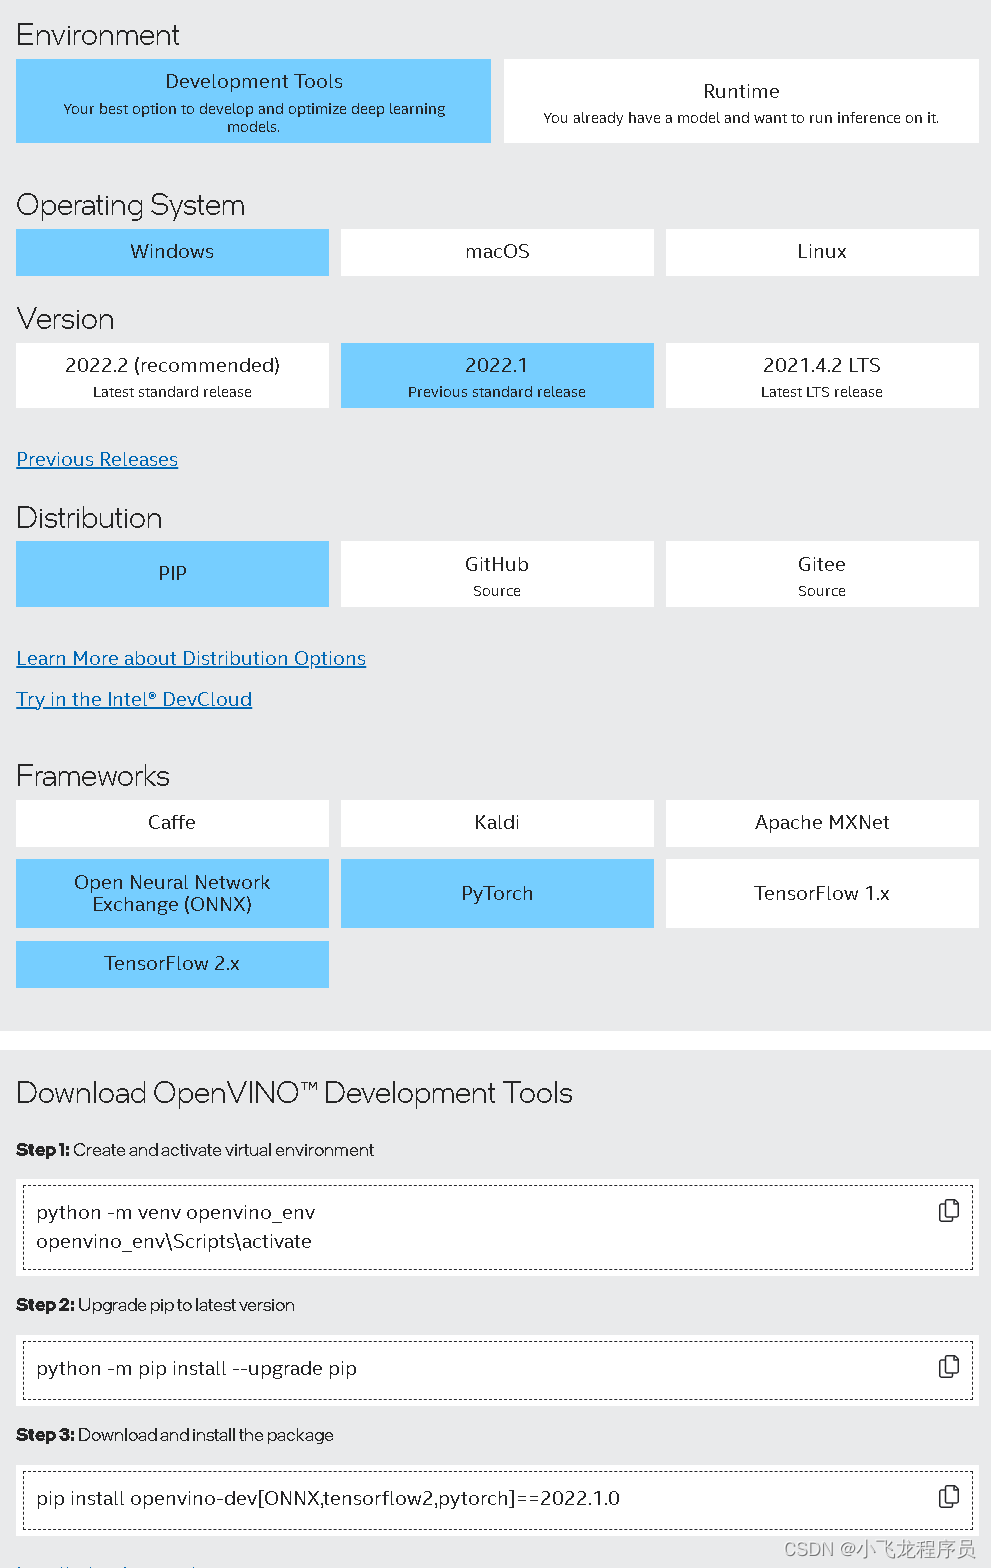Image resolution: width=991 pixels, height=1568 pixels.
Task: Toggle Open Neural Network Exchange (ONNX) framework
Action: 172,894
